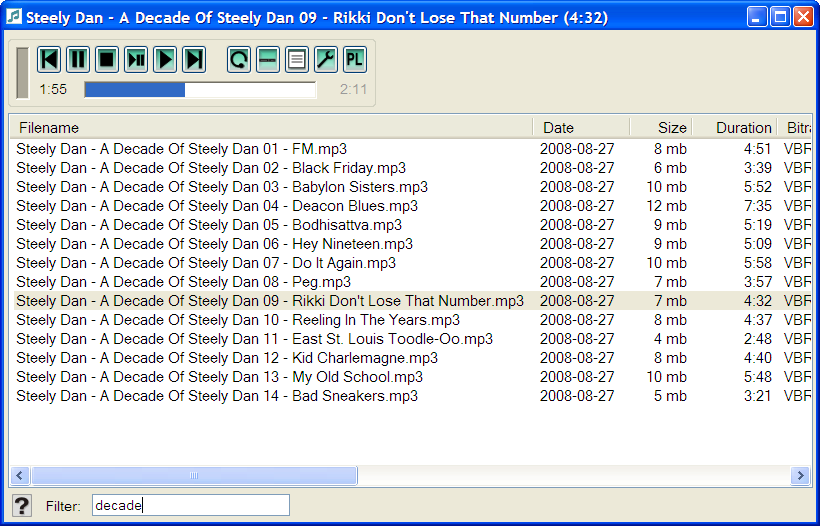
Task: Select 10 - Reeling In The Years.mp3
Action: (238, 320)
